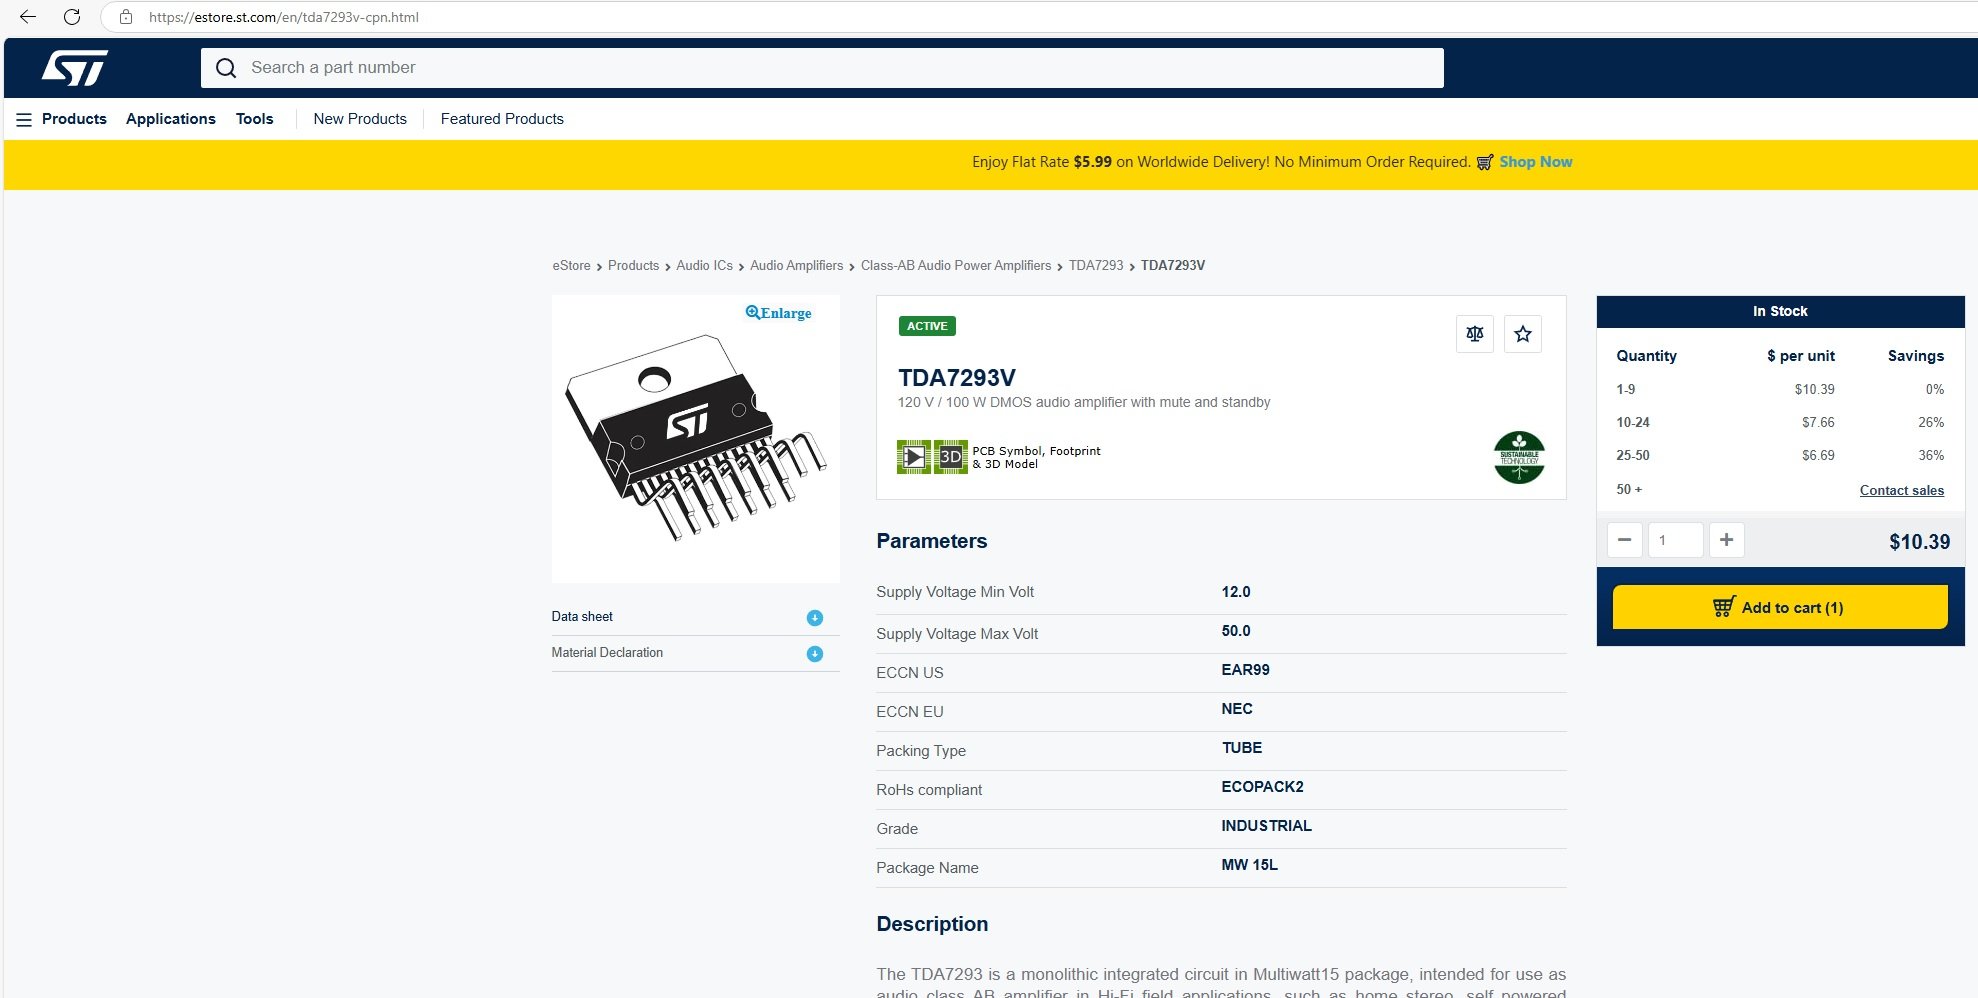Click cart icon in yellow banner
Viewport: 1978px width, 998px height.
point(1485,162)
